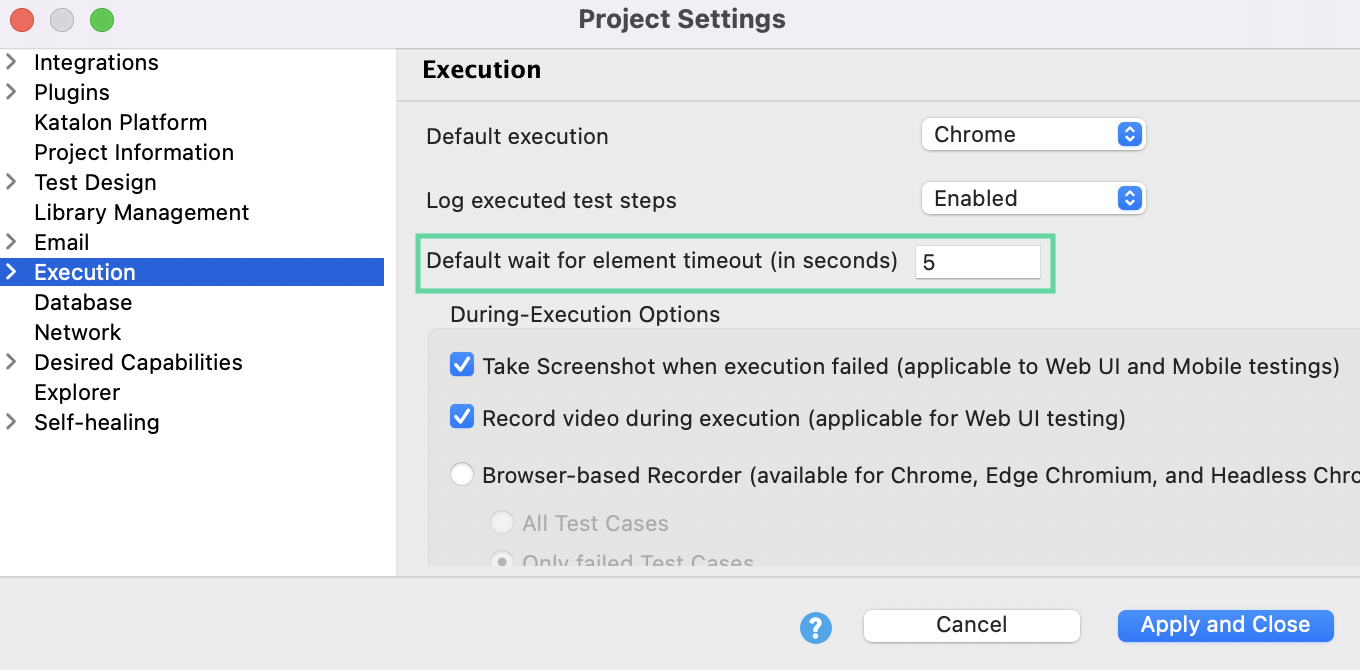Open the Default execution Chrome dropdown
Screen dimensions: 1360x670
coord(1032,134)
